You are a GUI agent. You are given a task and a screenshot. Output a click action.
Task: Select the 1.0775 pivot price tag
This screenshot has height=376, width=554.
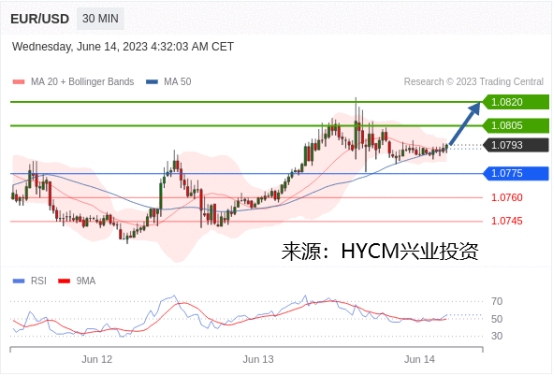pos(515,173)
